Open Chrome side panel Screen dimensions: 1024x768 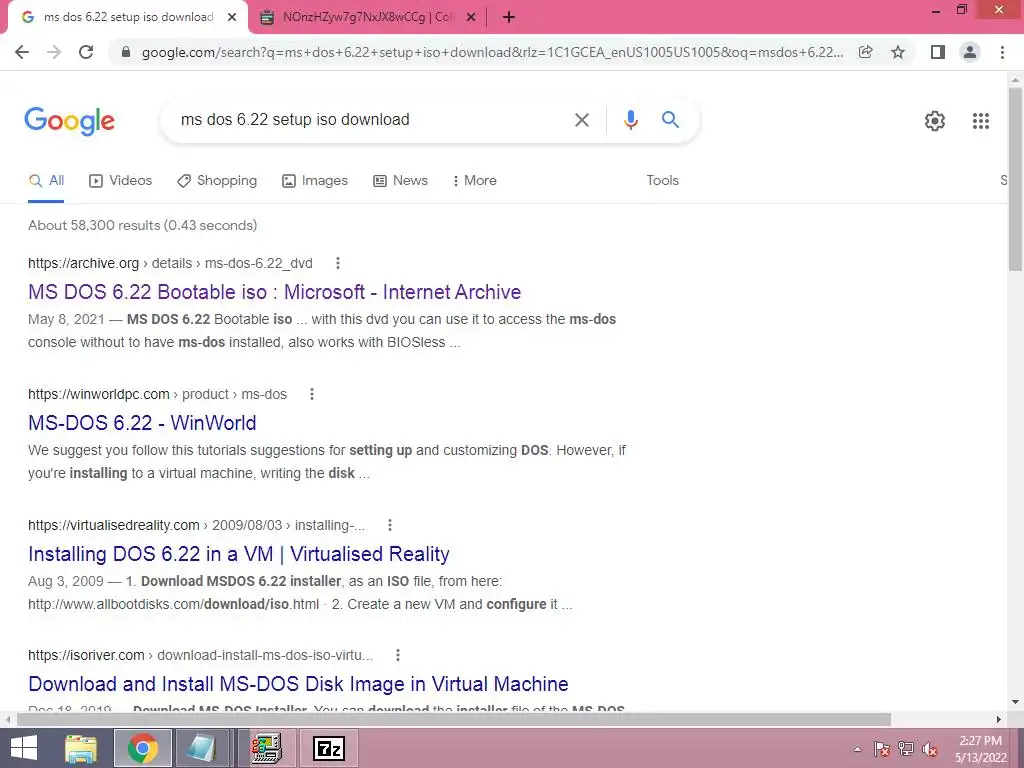tap(938, 52)
